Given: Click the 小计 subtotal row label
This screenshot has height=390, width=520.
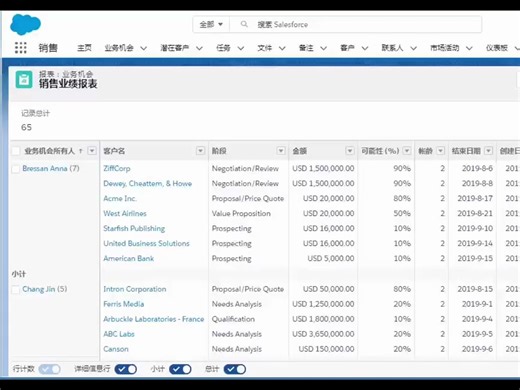Looking at the screenshot, I should (x=19, y=274).
